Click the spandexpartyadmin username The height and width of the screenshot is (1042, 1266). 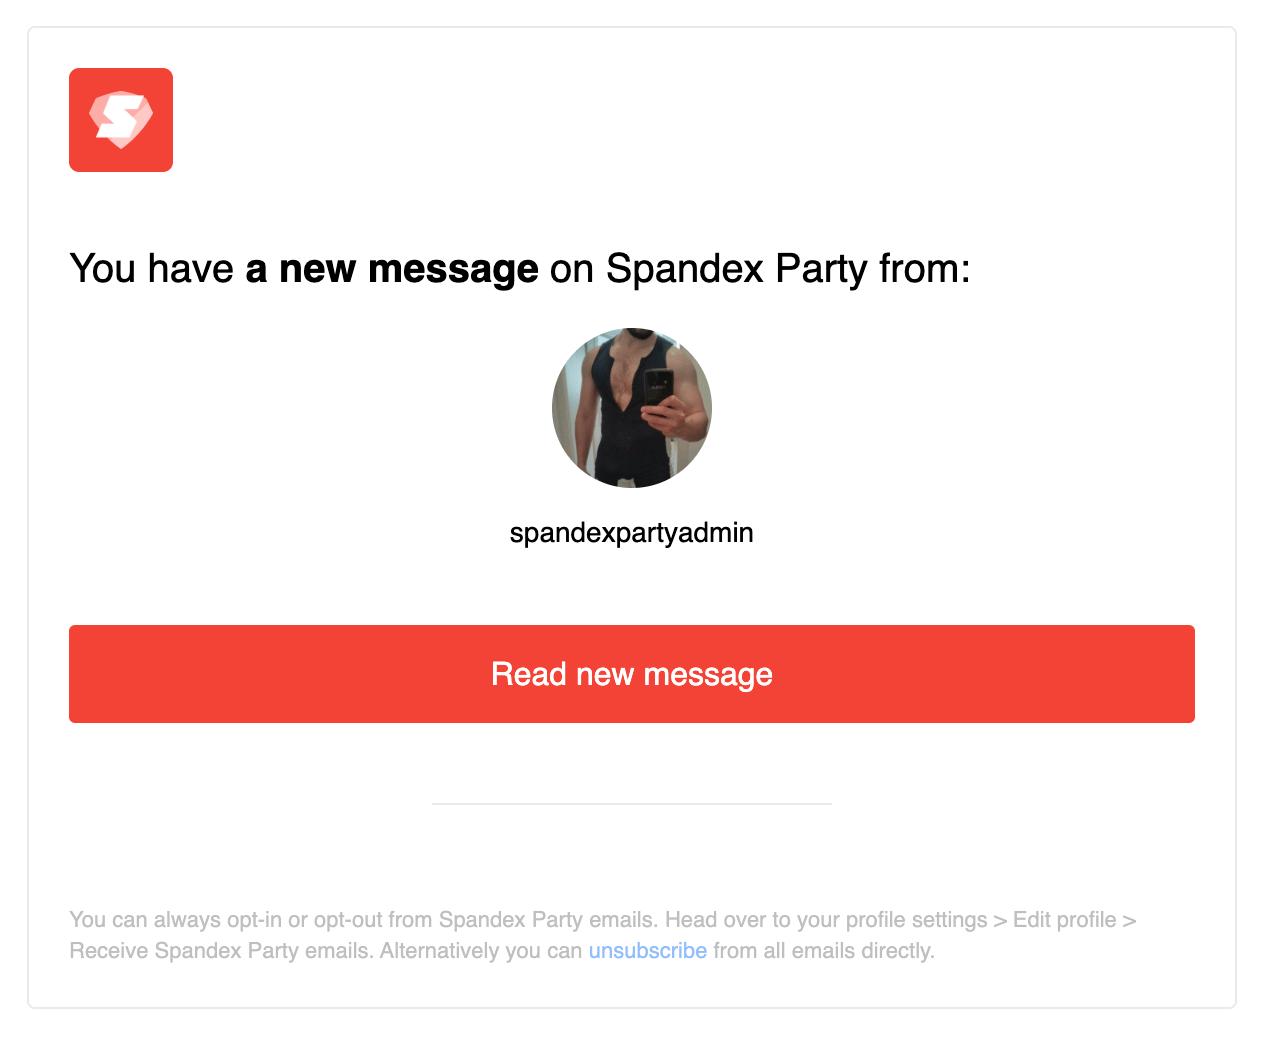point(631,533)
